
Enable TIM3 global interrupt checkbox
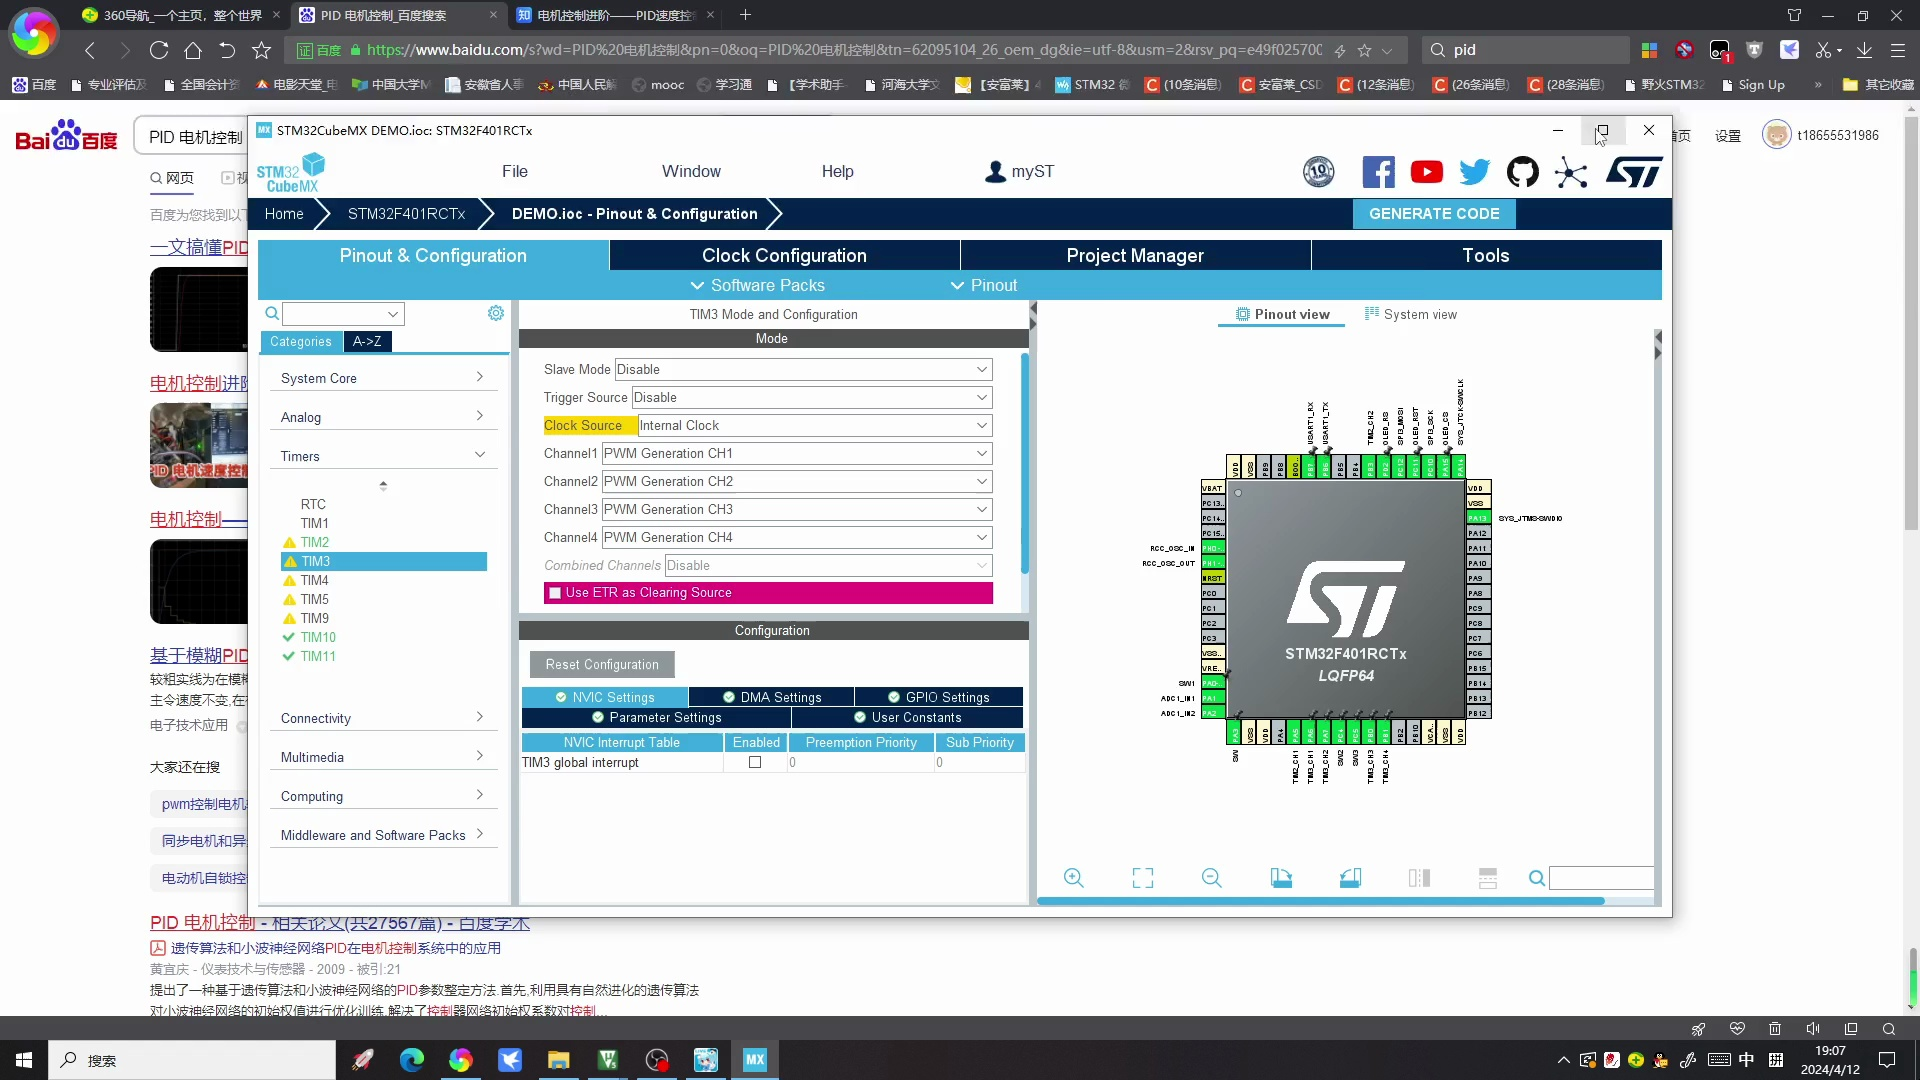click(756, 762)
